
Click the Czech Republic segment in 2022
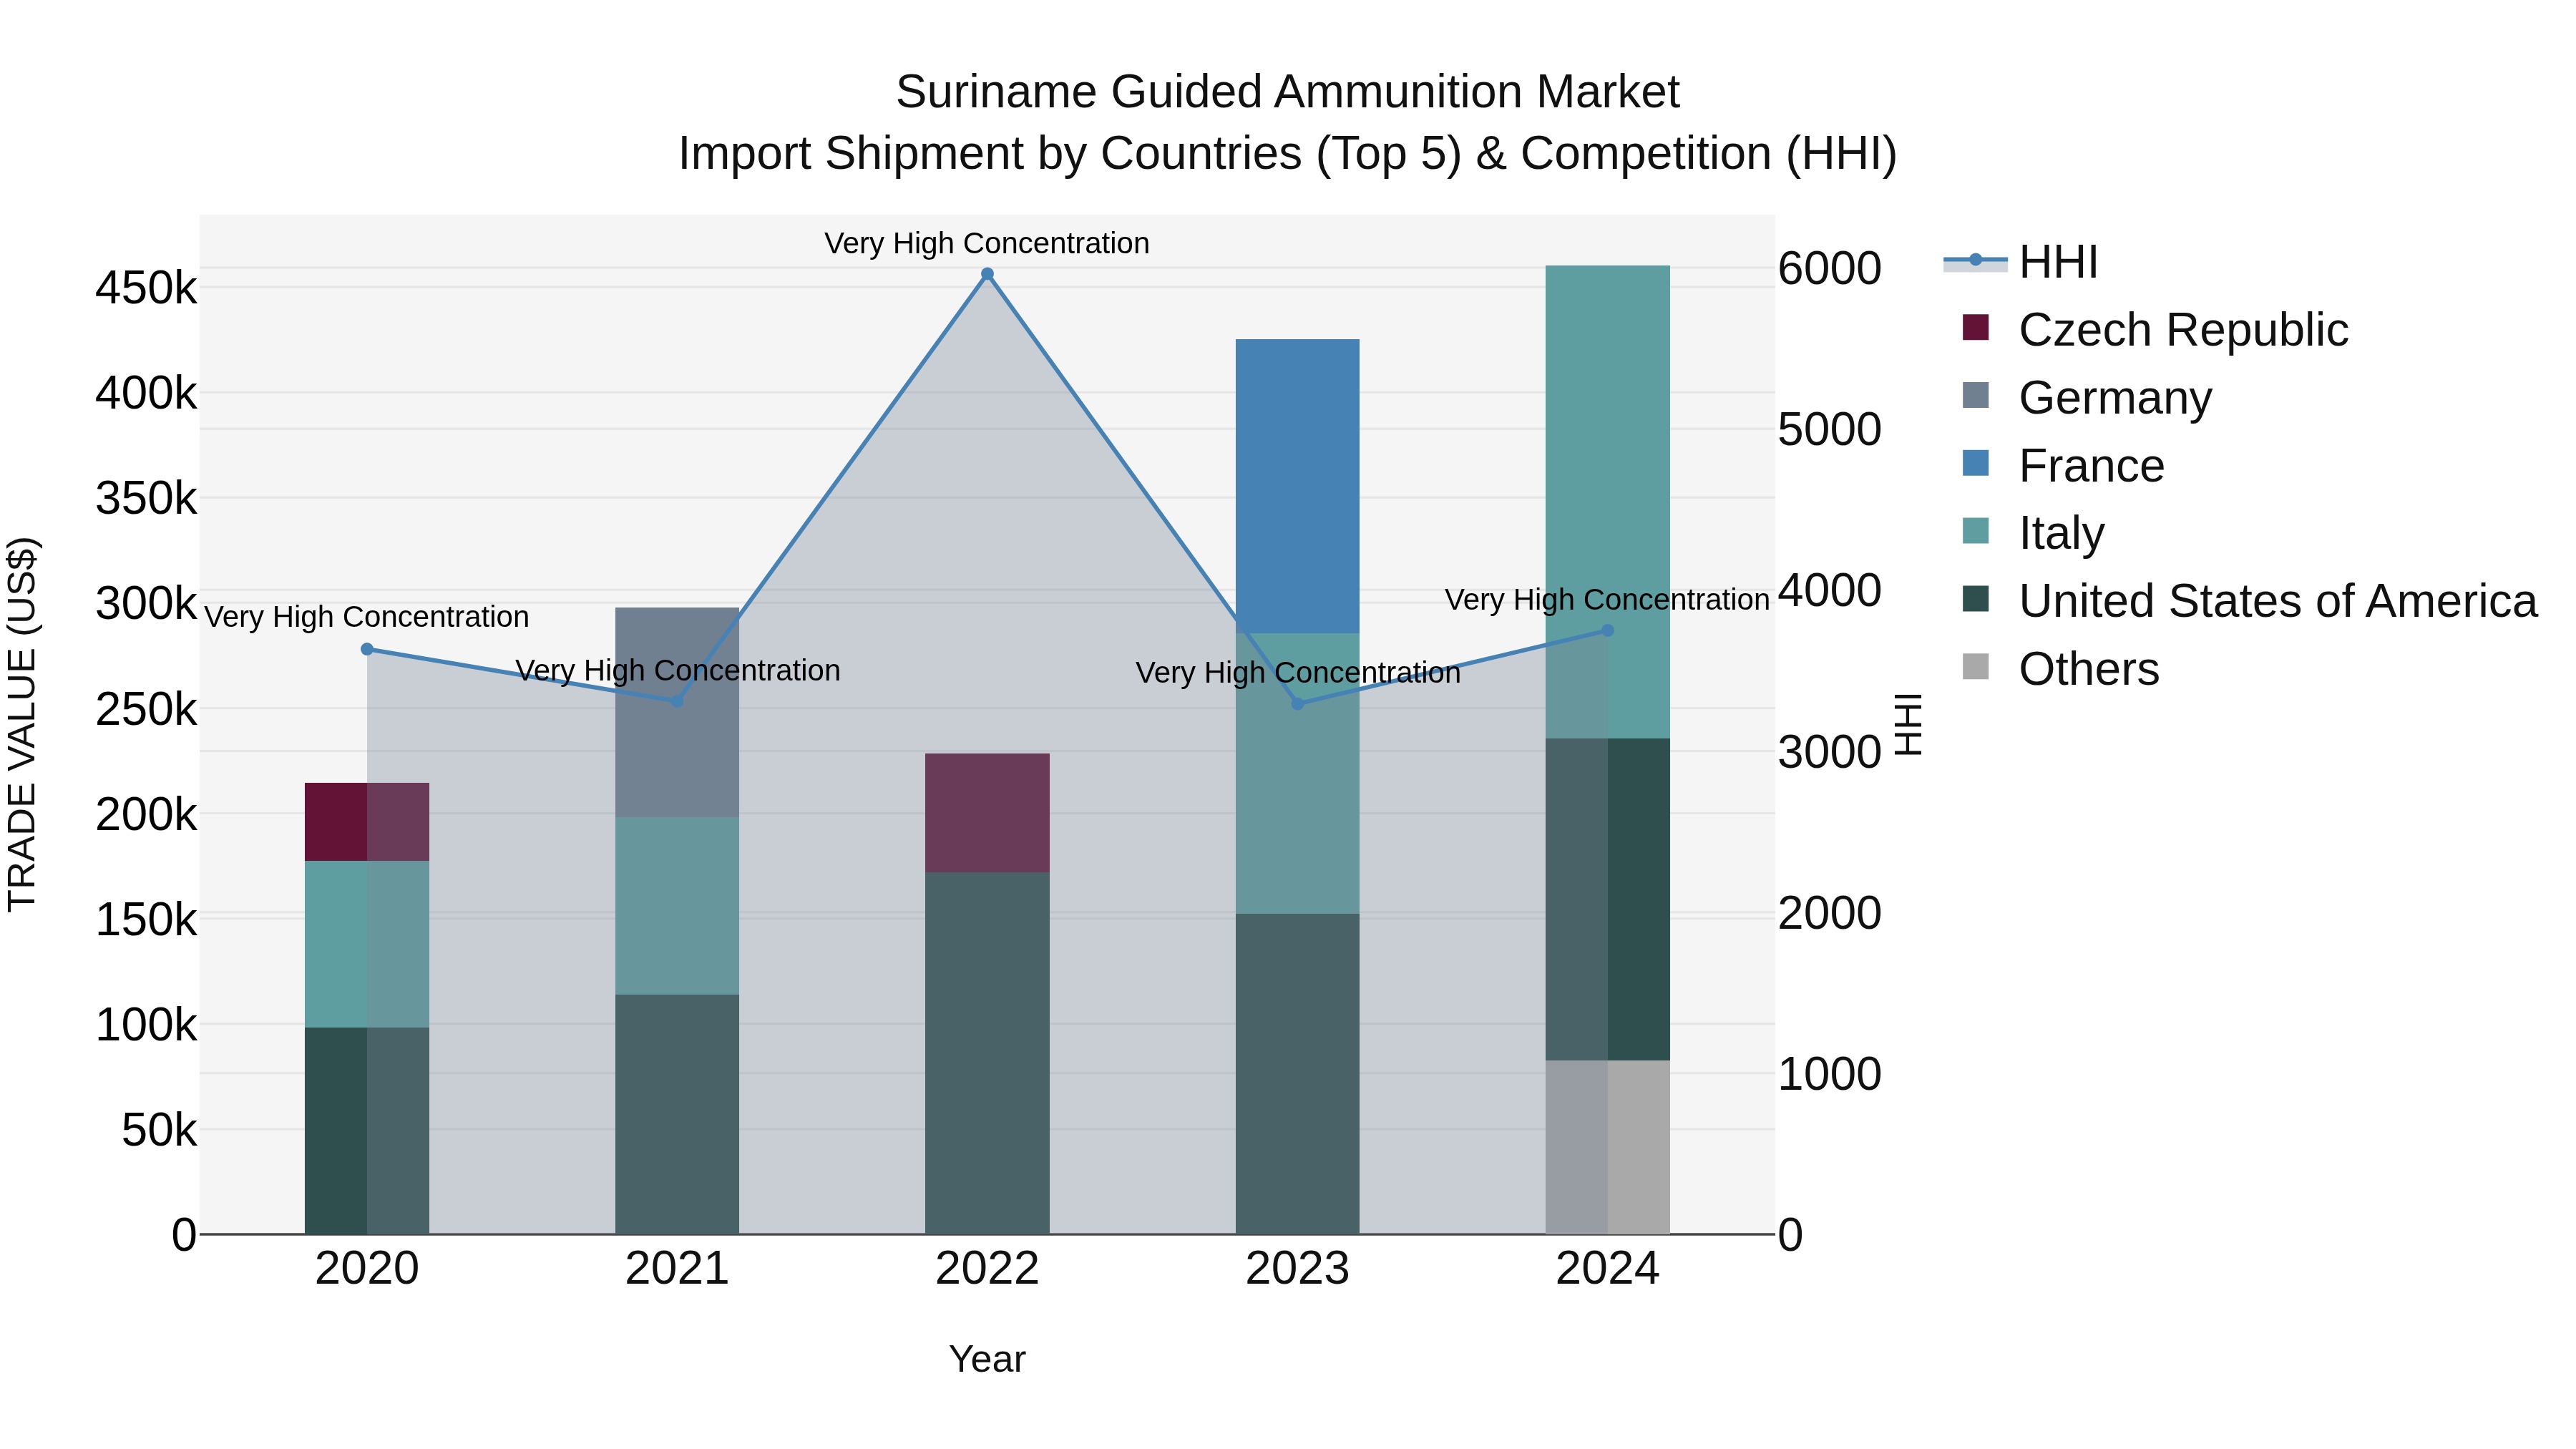(x=987, y=813)
